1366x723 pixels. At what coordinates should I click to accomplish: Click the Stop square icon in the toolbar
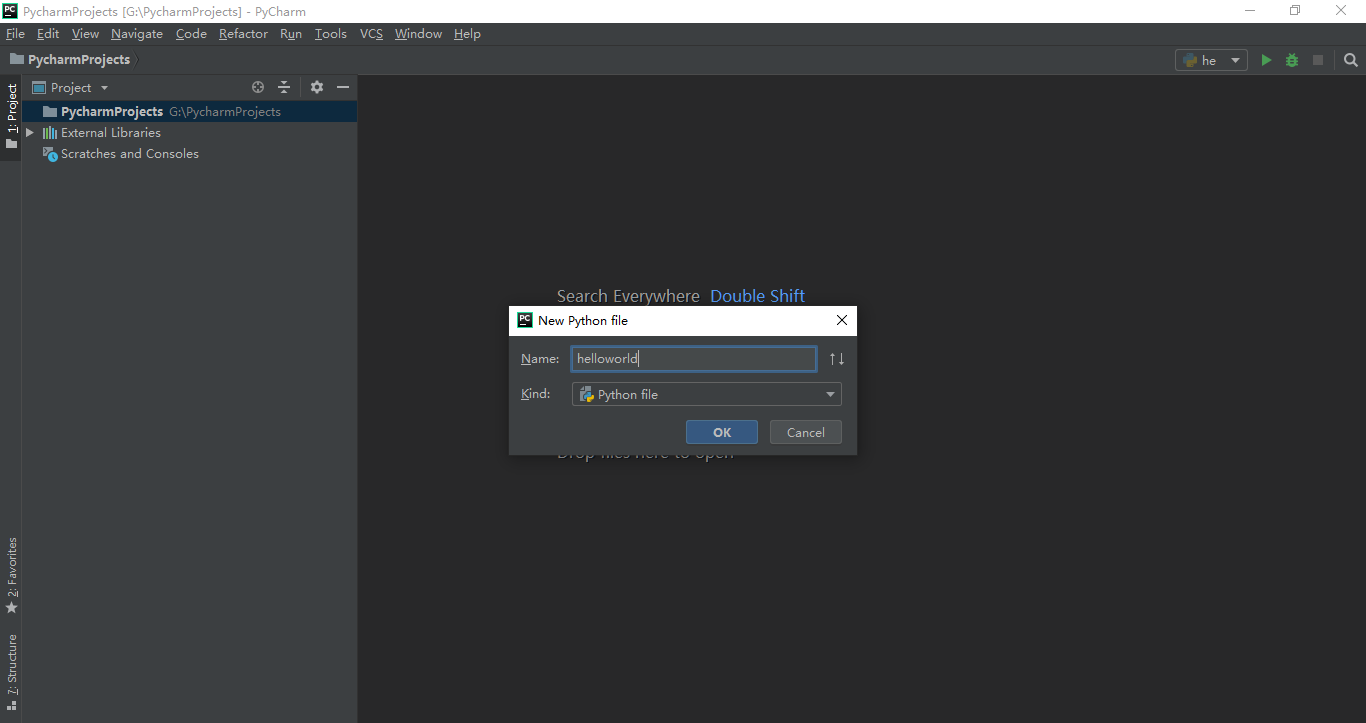point(1318,60)
